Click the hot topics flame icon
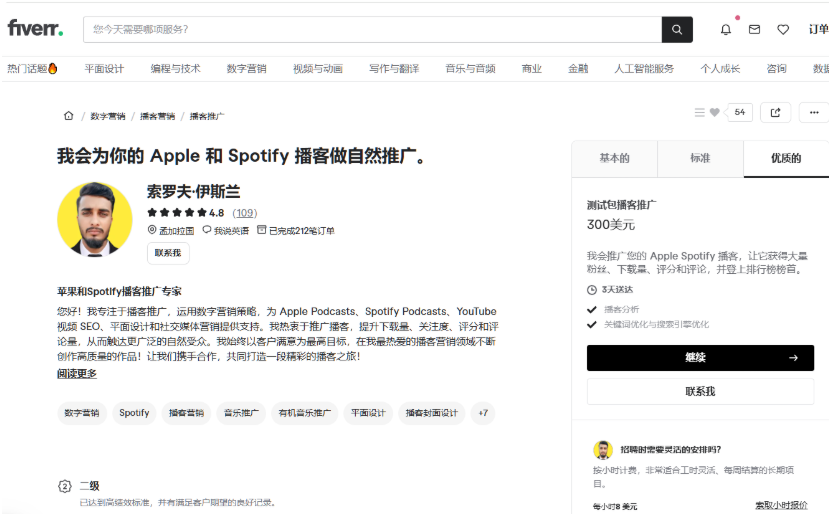 [53, 68]
